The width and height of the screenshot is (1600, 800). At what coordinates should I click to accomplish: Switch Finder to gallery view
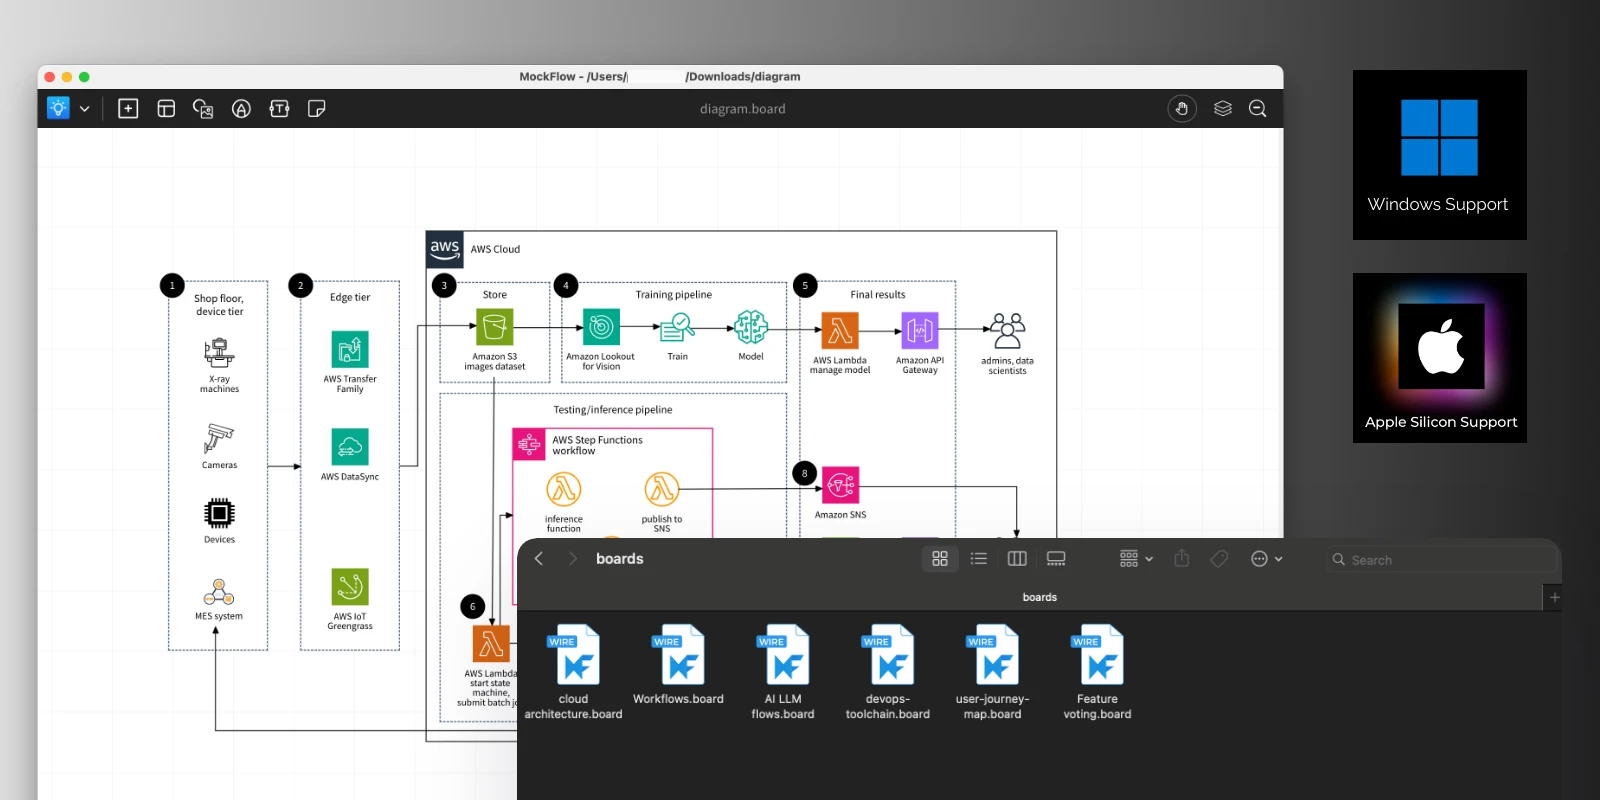(1056, 559)
